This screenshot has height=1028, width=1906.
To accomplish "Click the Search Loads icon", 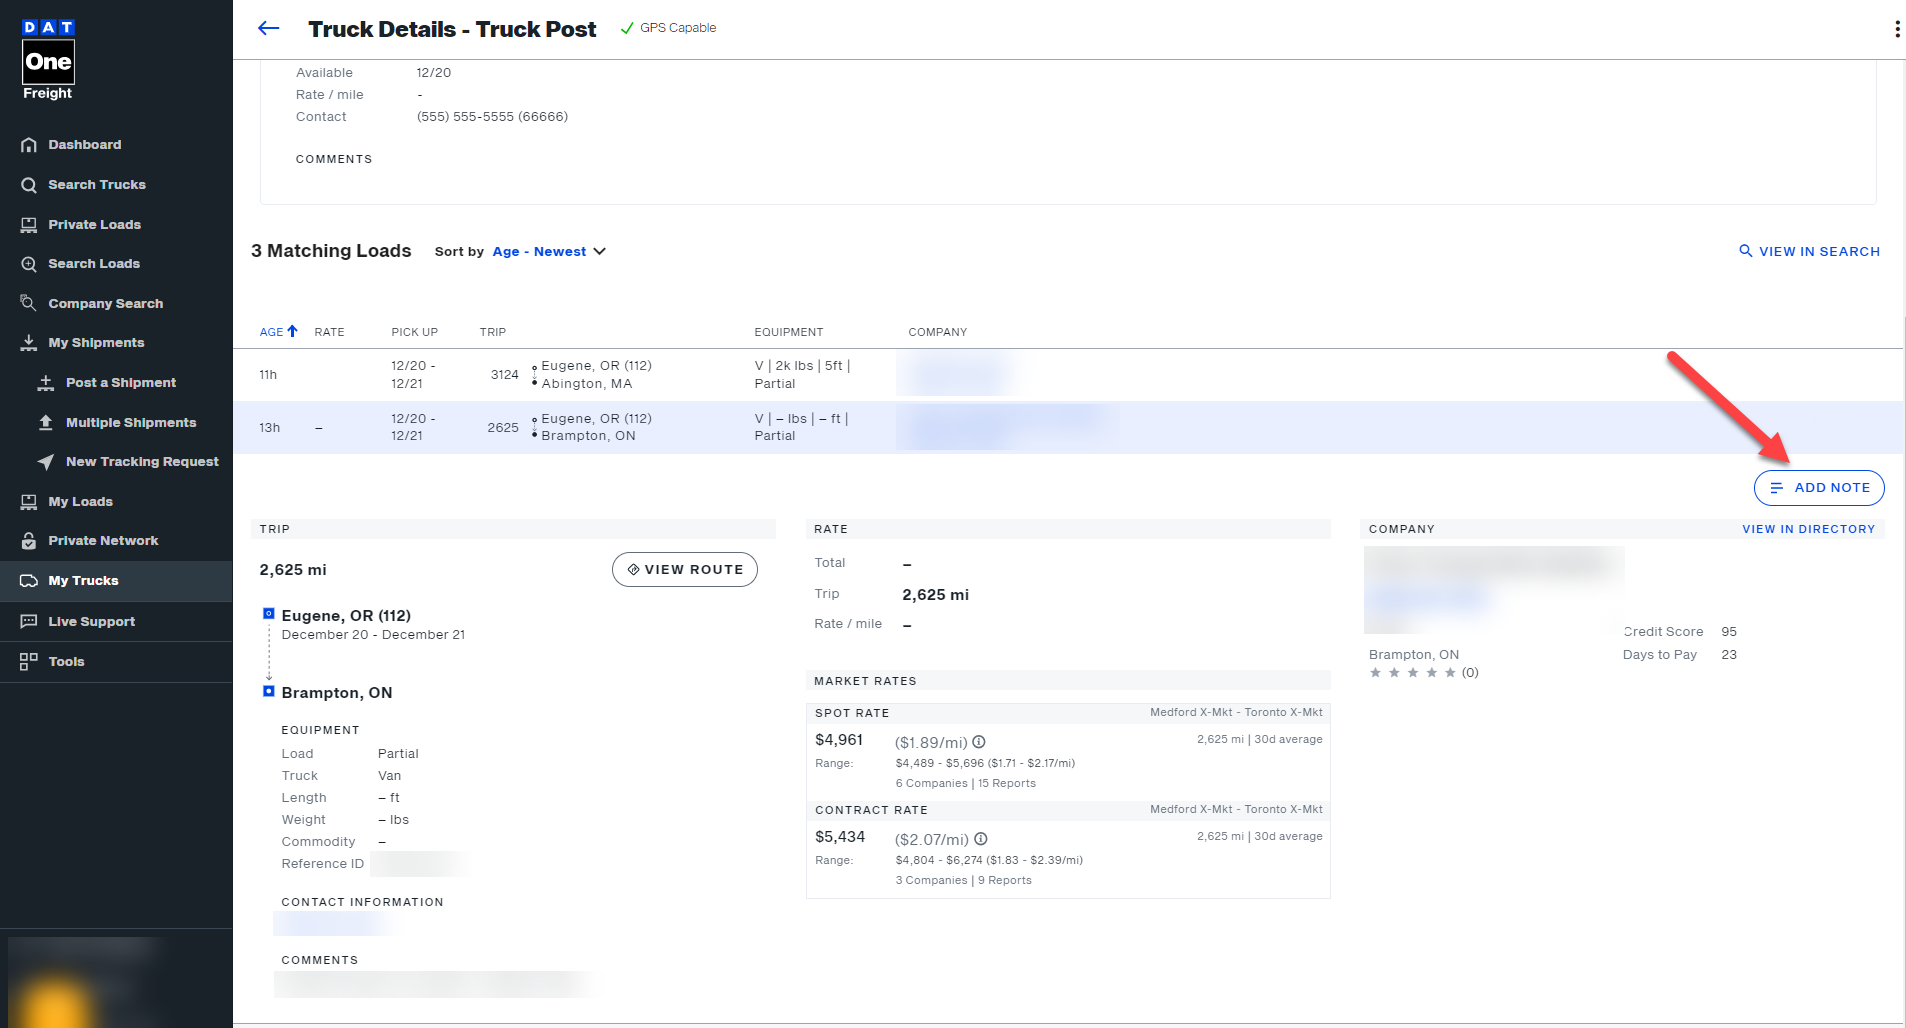I will click(29, 264).
